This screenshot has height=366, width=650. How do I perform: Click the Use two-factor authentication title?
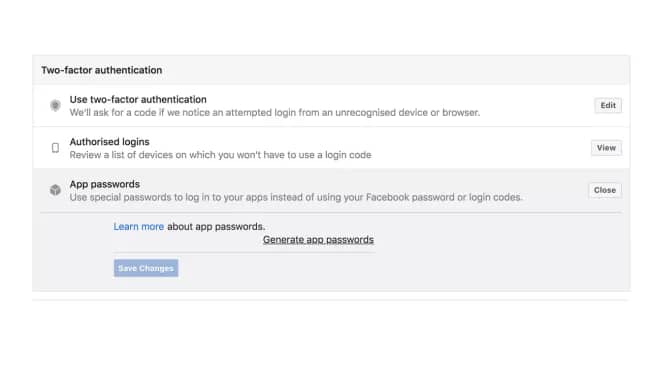(138, 99)
